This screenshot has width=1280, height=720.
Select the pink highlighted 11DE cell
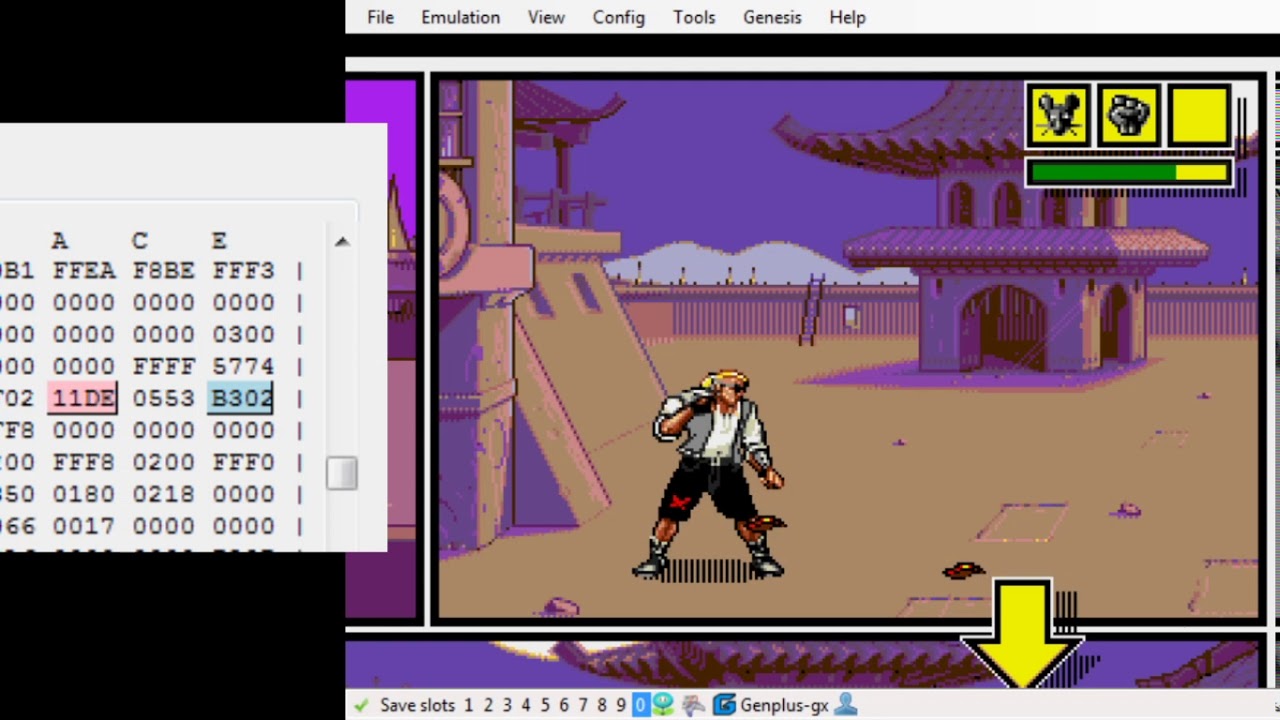click(x=84, y=398)
